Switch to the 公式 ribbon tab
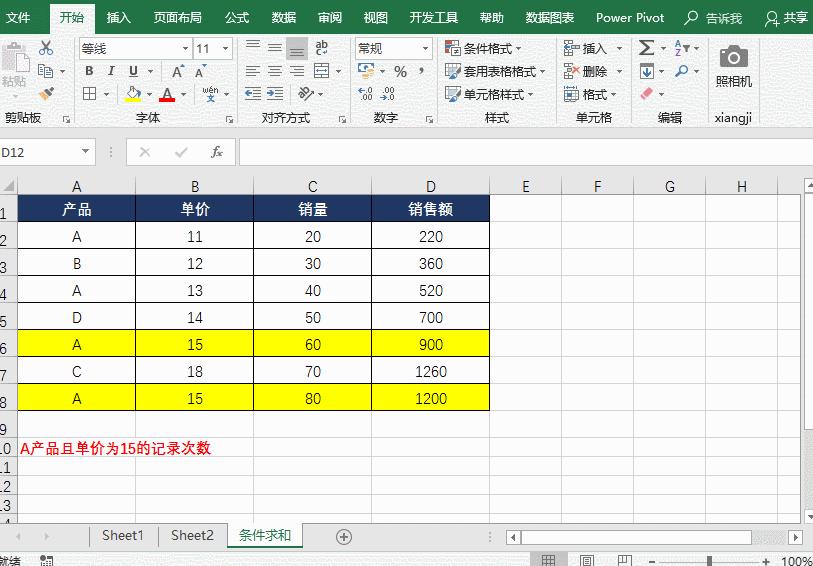This screenshot has height=566, width=813. tap(237, 18)
